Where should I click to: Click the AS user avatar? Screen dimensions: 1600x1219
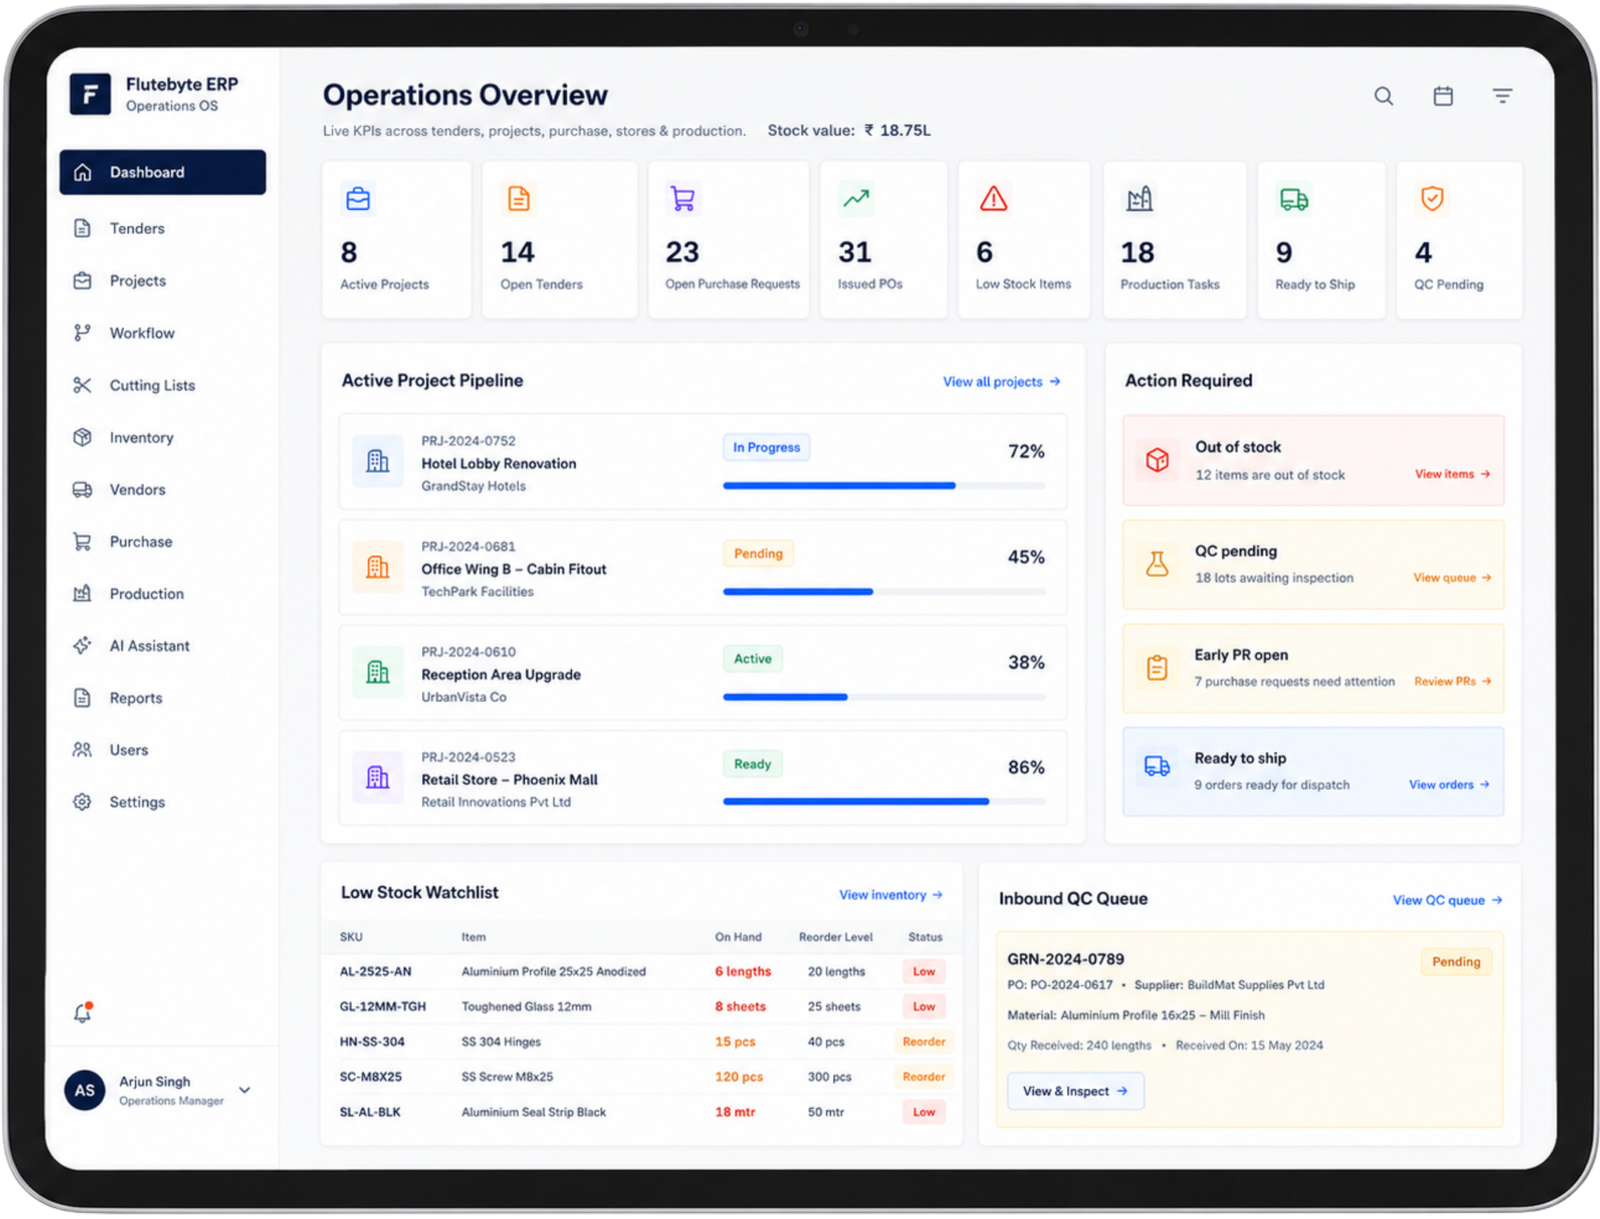click(x=85, y=1090)
